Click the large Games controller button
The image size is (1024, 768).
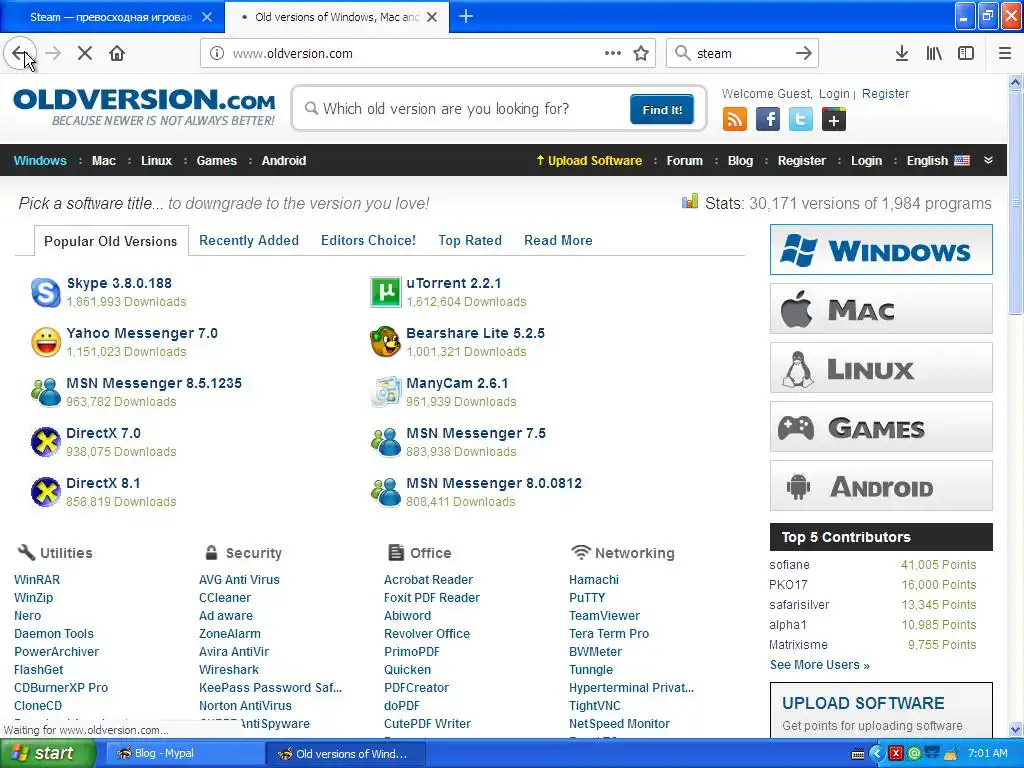click(x=881, y=427)
